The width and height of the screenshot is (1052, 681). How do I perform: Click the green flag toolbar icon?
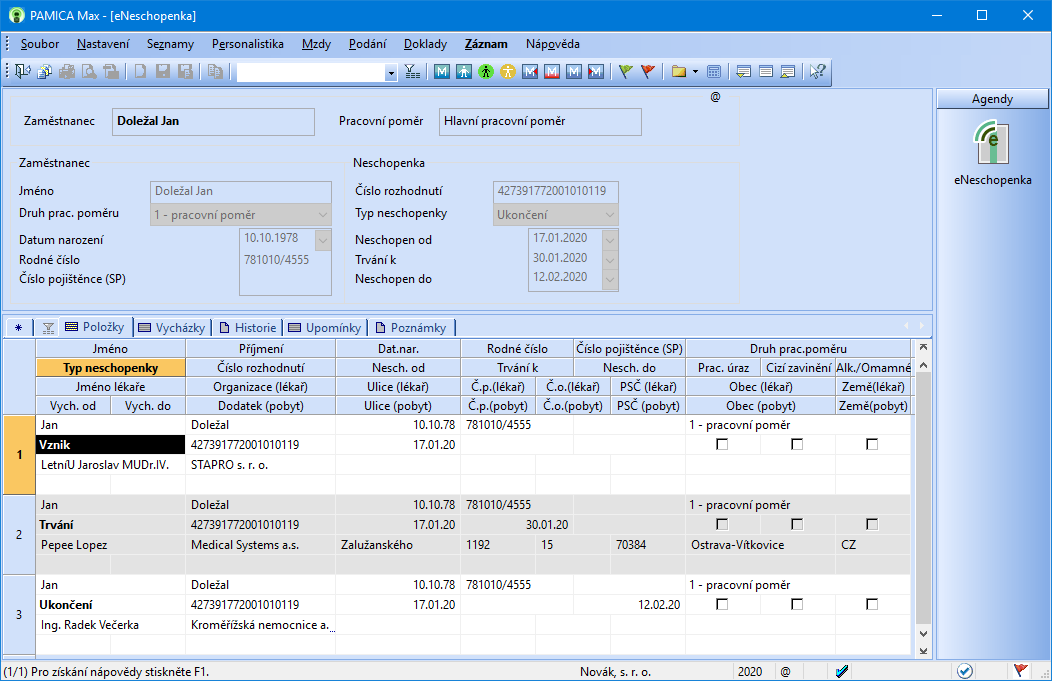(x=625, y=71)
